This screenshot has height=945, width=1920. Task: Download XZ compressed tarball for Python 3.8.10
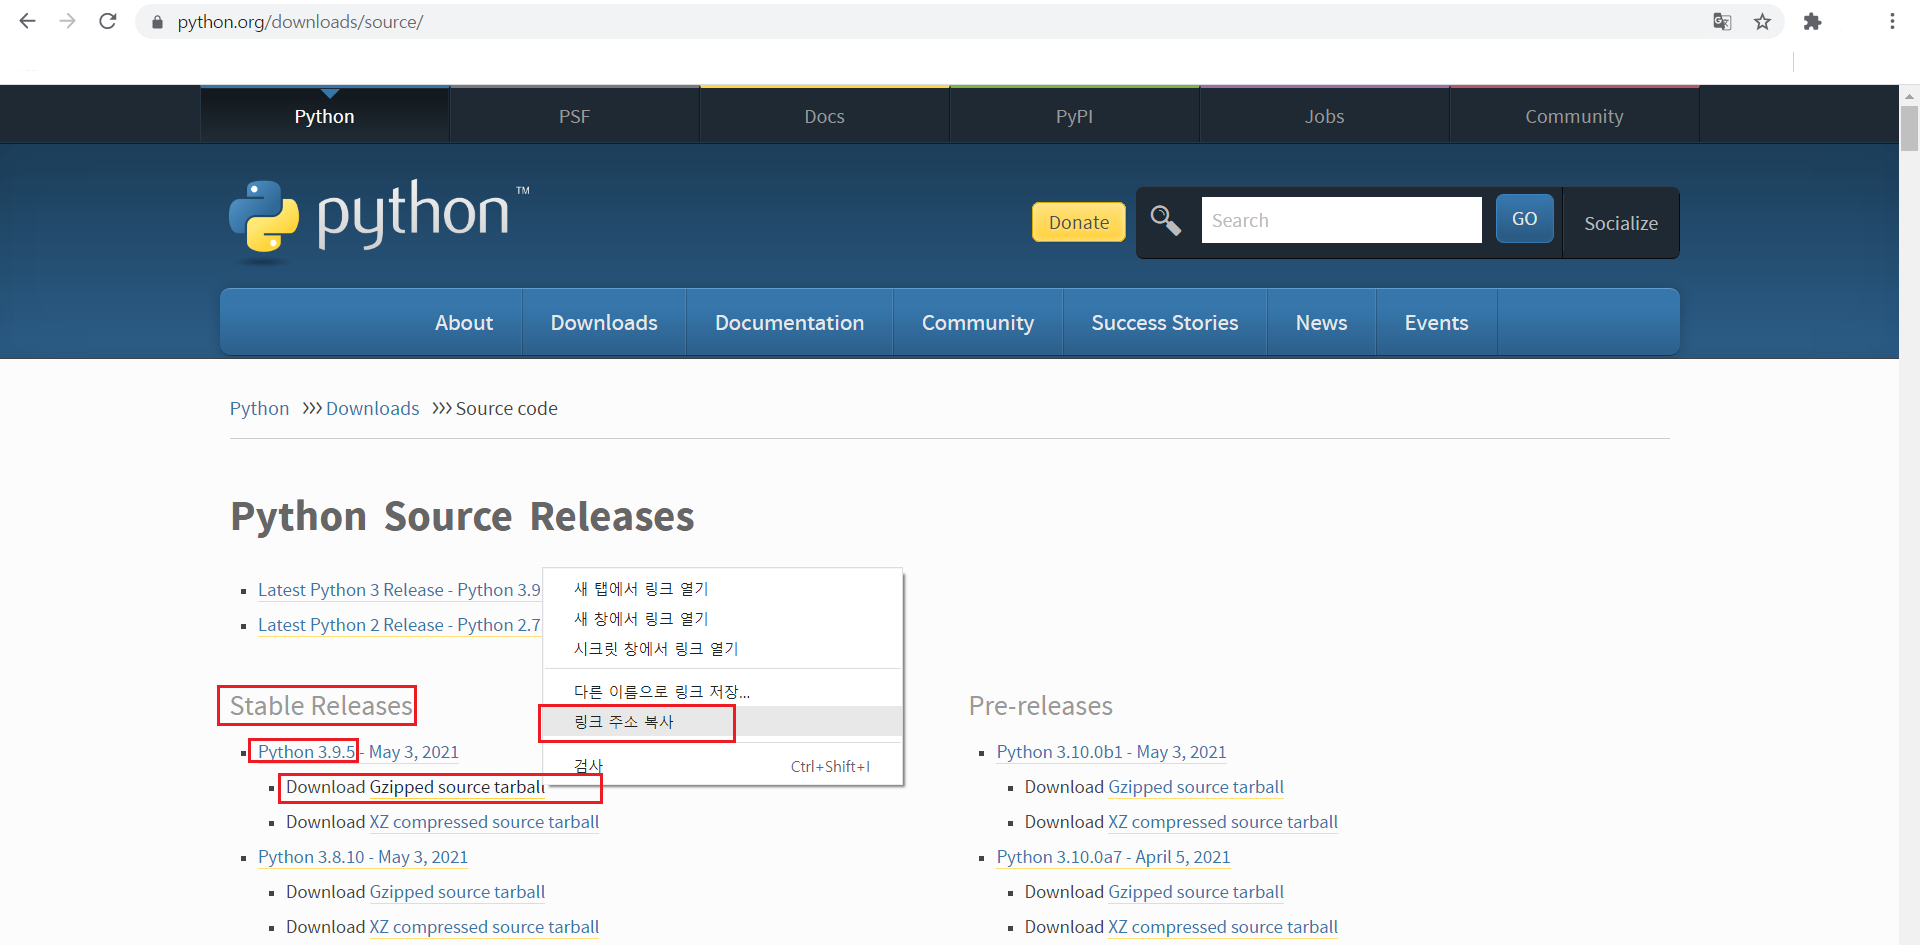(484, 927)
